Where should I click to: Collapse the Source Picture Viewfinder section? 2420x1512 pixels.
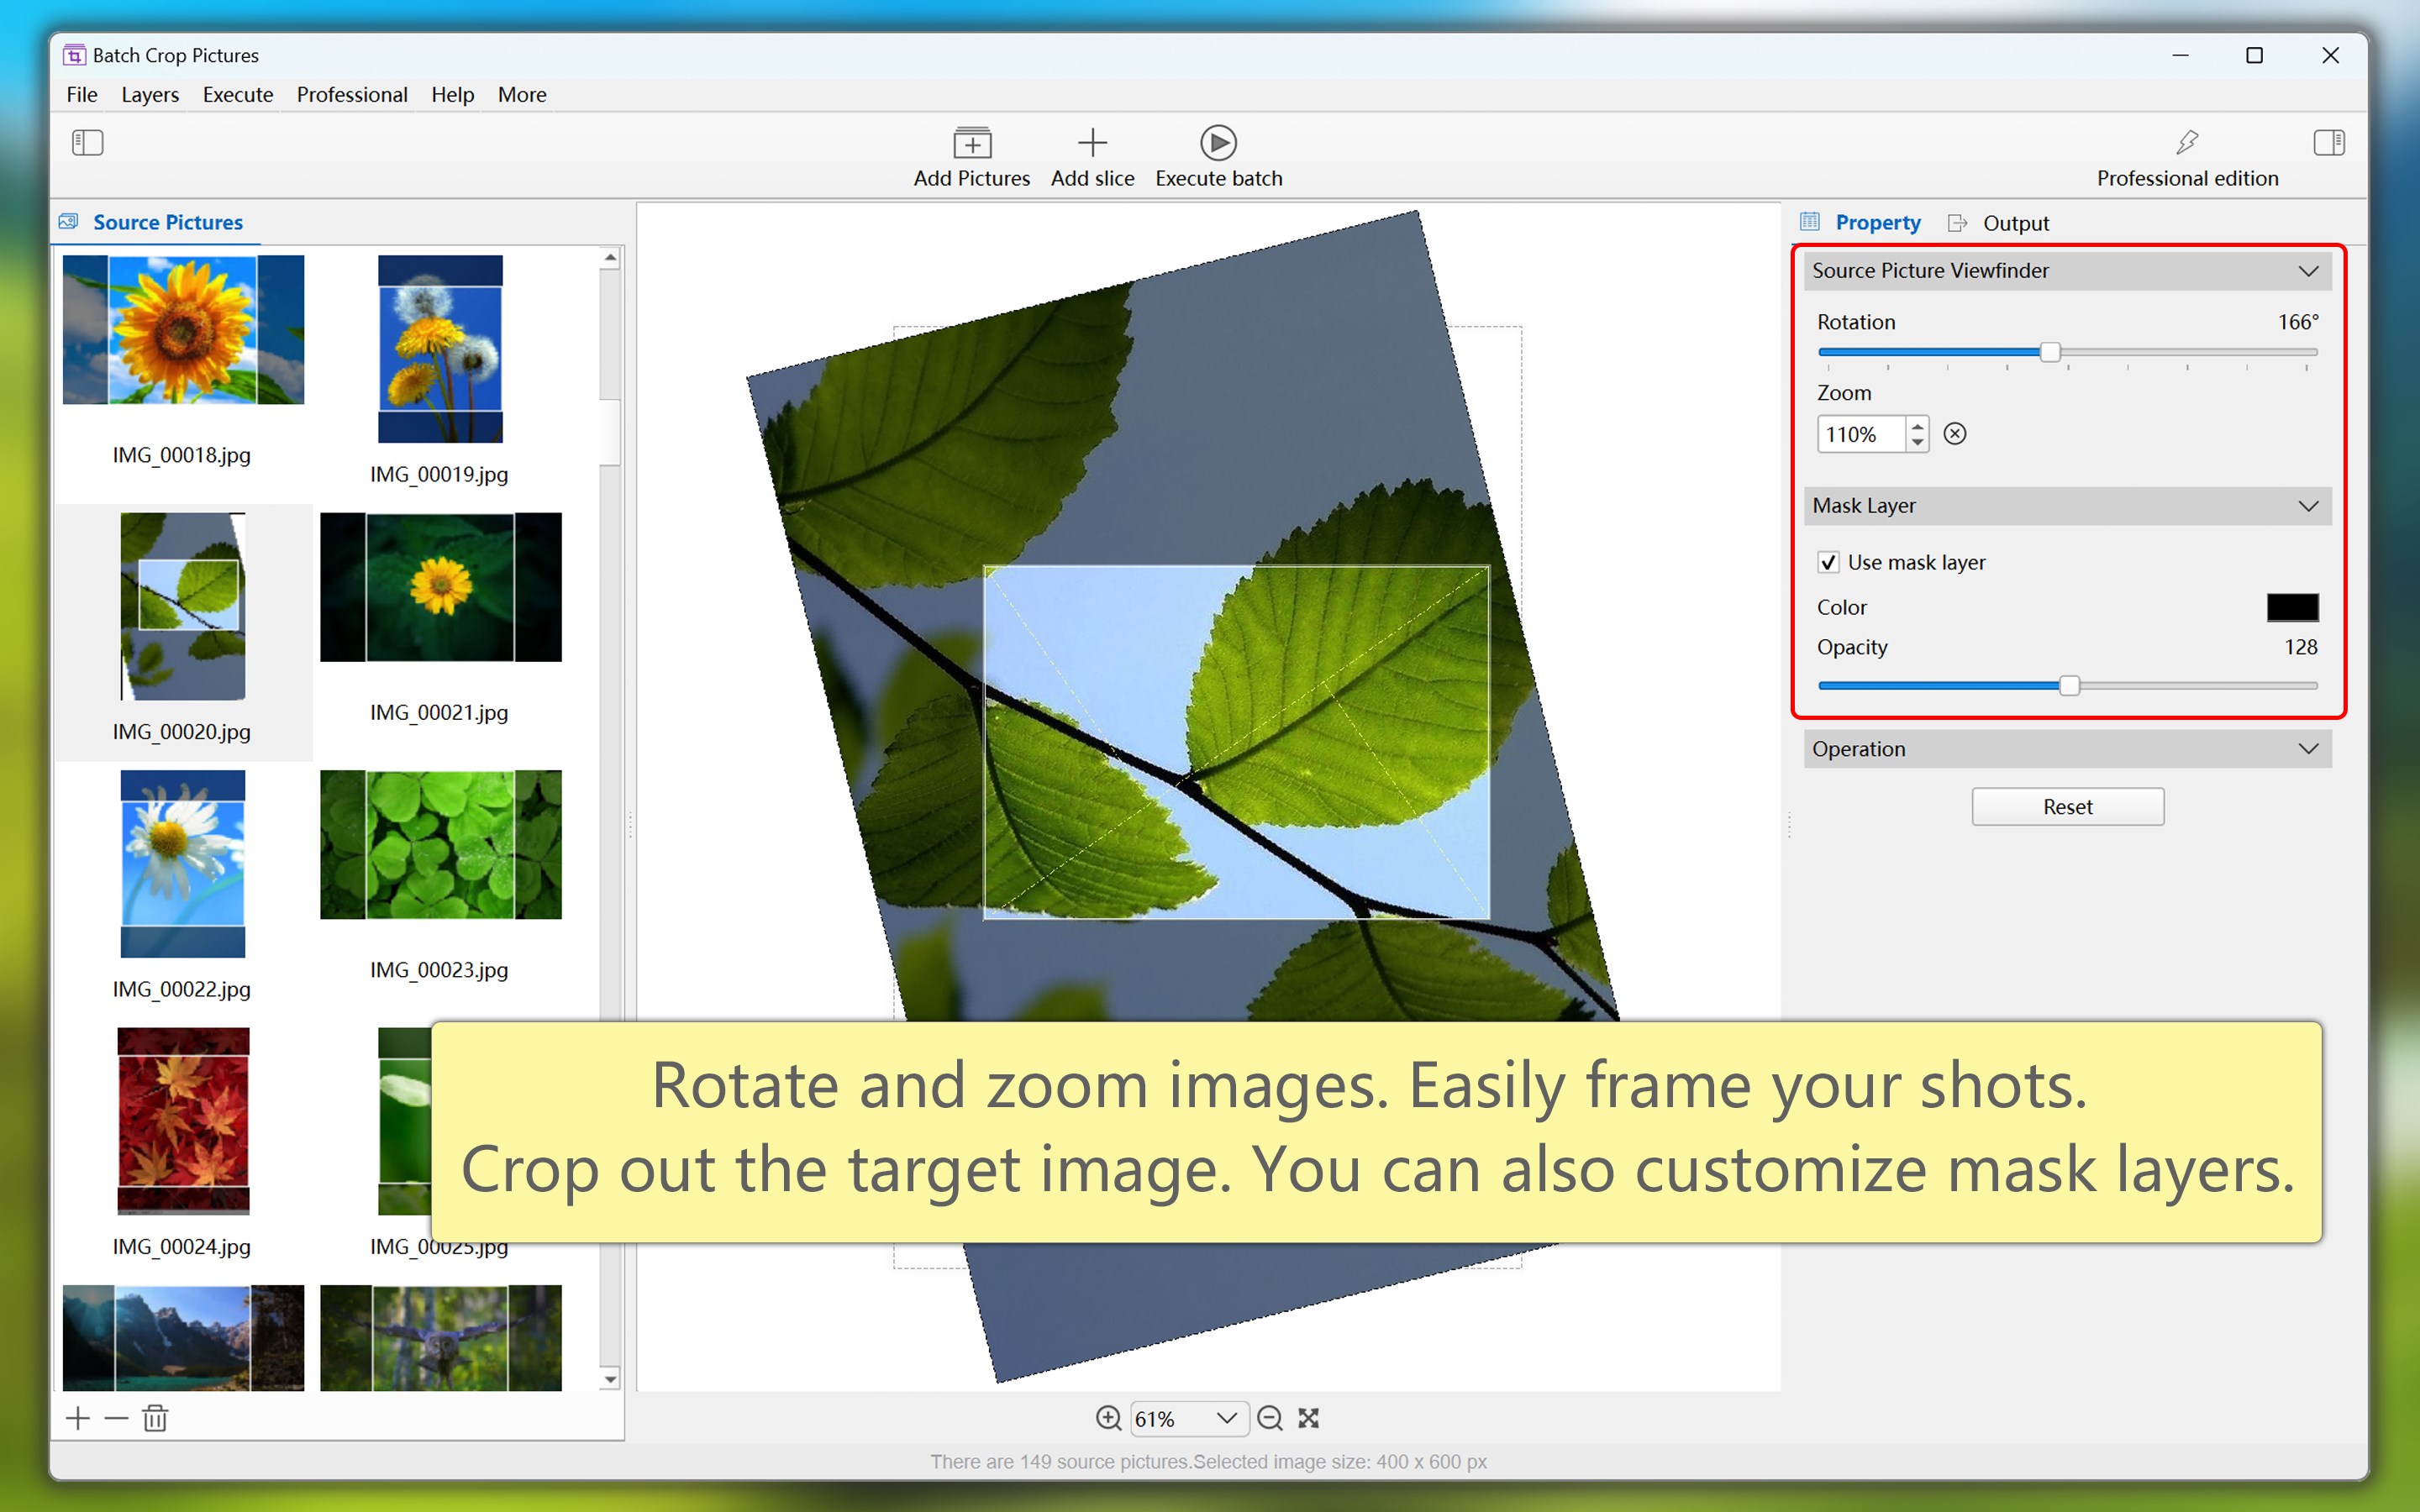(x=2307, y=271)
